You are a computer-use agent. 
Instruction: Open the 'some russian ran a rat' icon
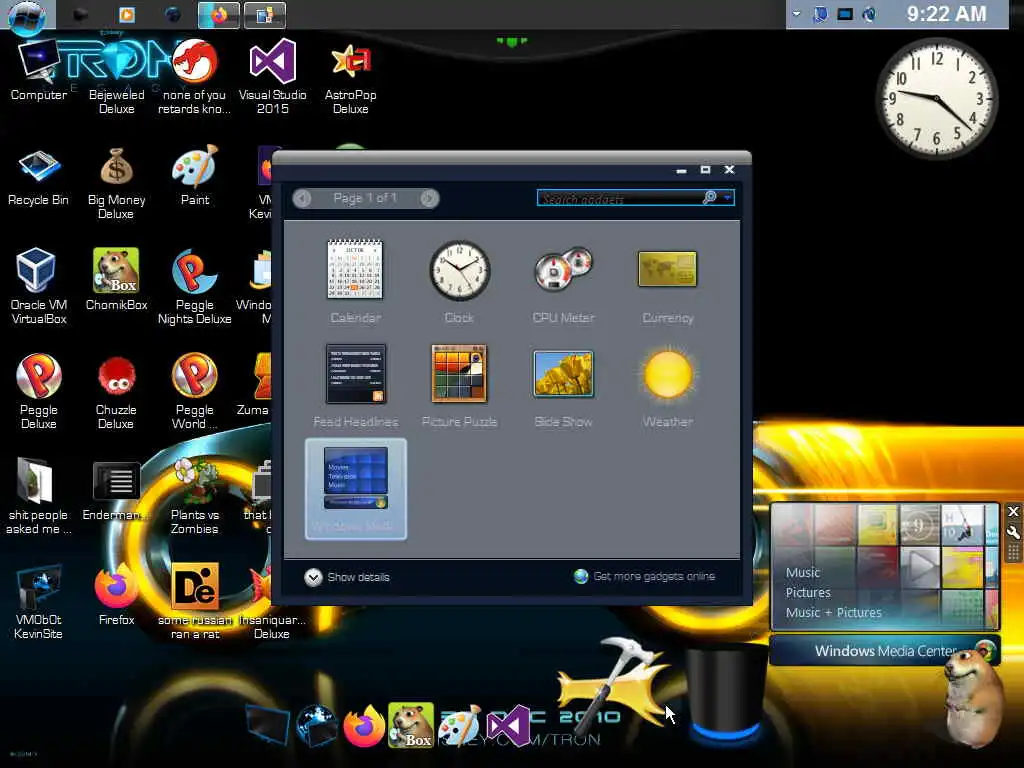pos(195,601)
